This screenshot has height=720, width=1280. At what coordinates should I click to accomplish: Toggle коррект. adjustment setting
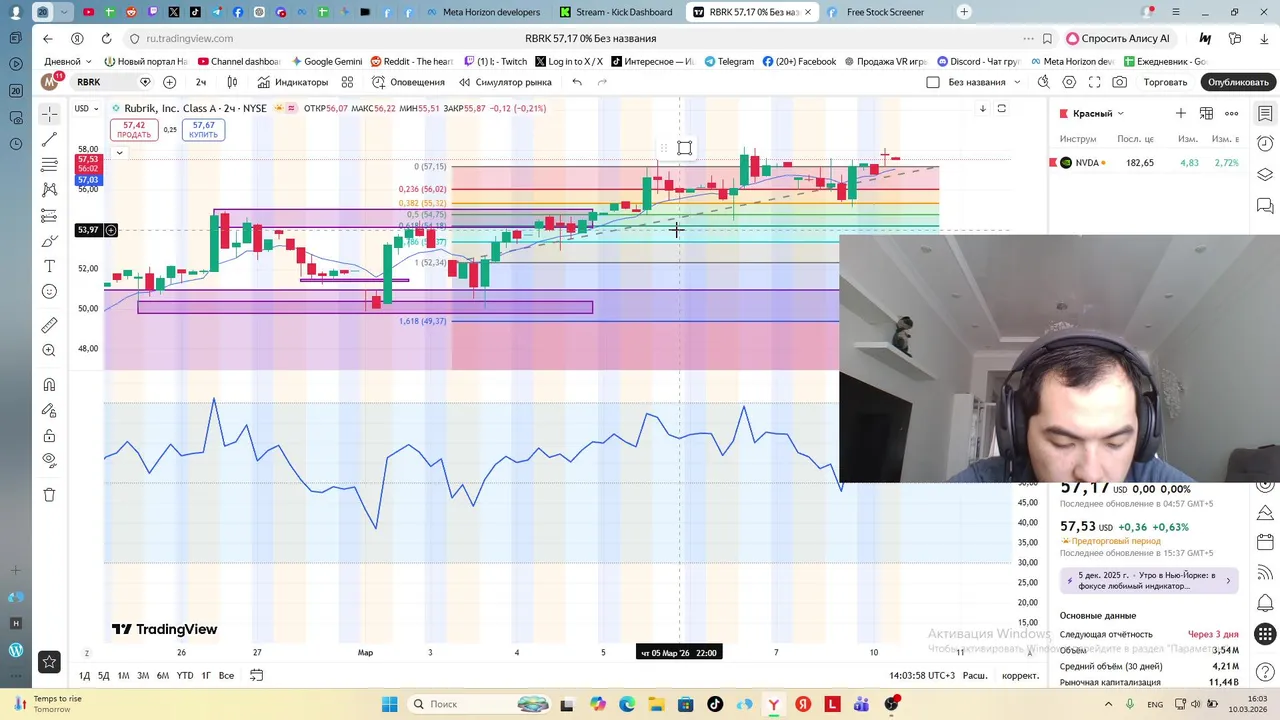pos(1020,675)
